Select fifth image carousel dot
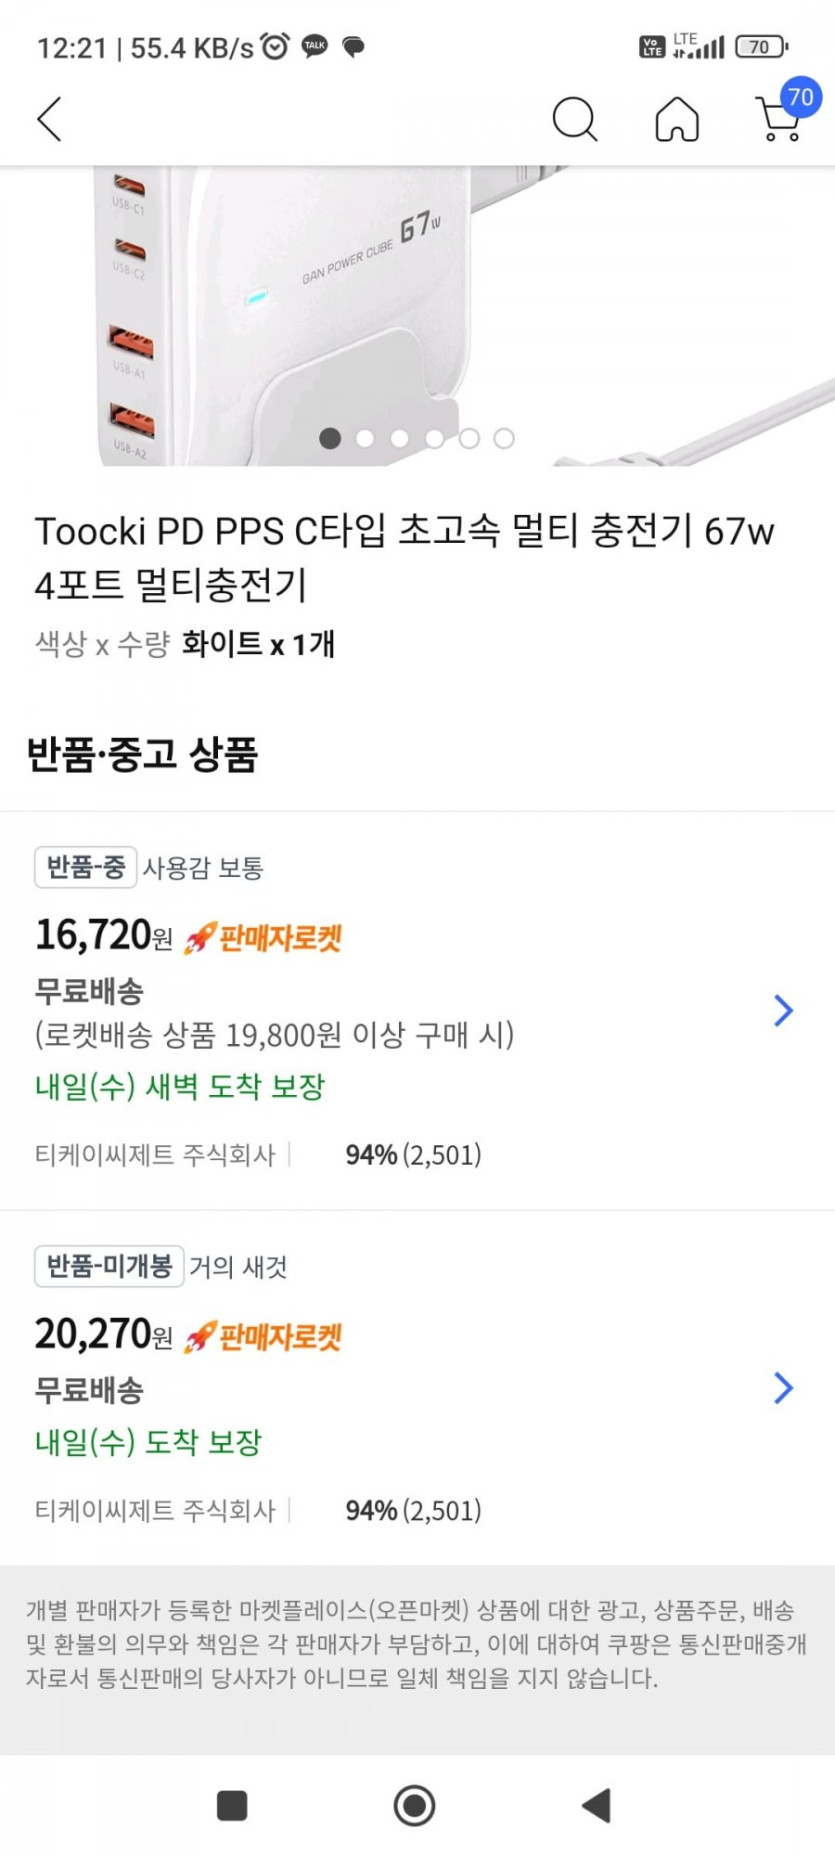The height and width of the screenshot is (1856, 835). pyautogui.click(x=469, y=438)
